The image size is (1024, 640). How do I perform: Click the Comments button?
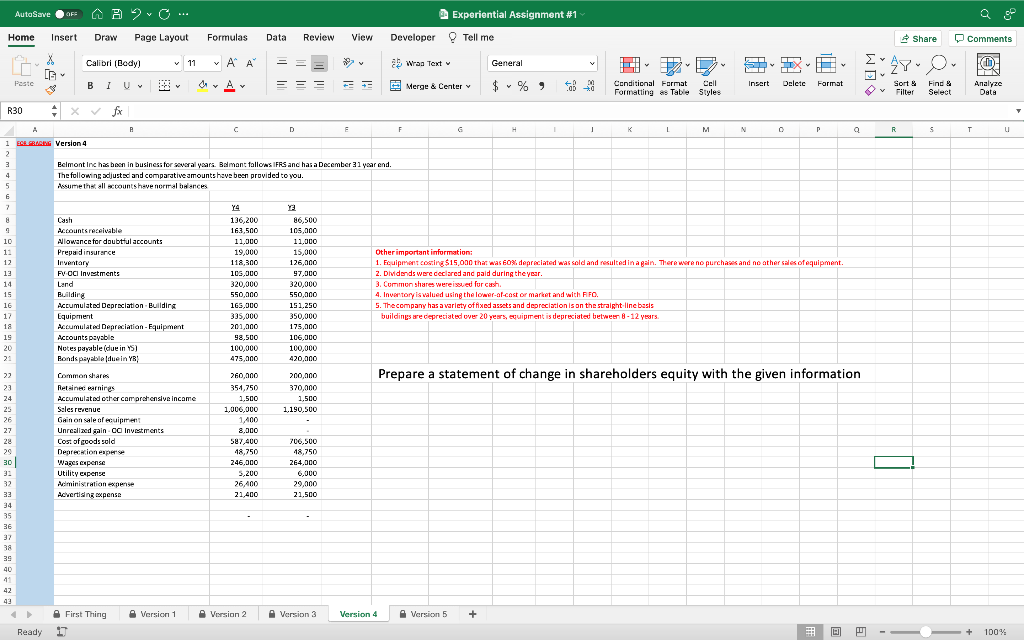click(x=983, y=39)
